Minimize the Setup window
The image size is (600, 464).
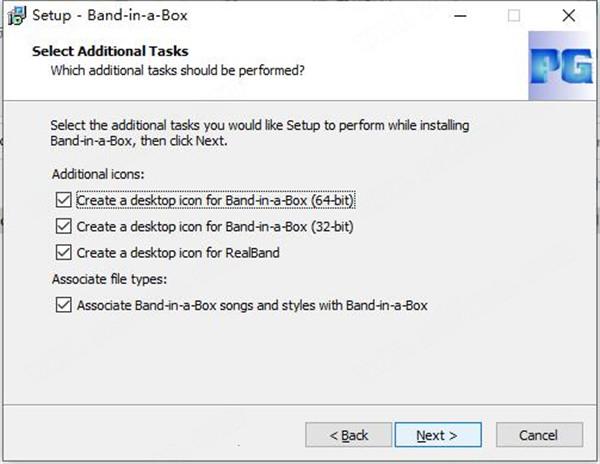(460, 16)
